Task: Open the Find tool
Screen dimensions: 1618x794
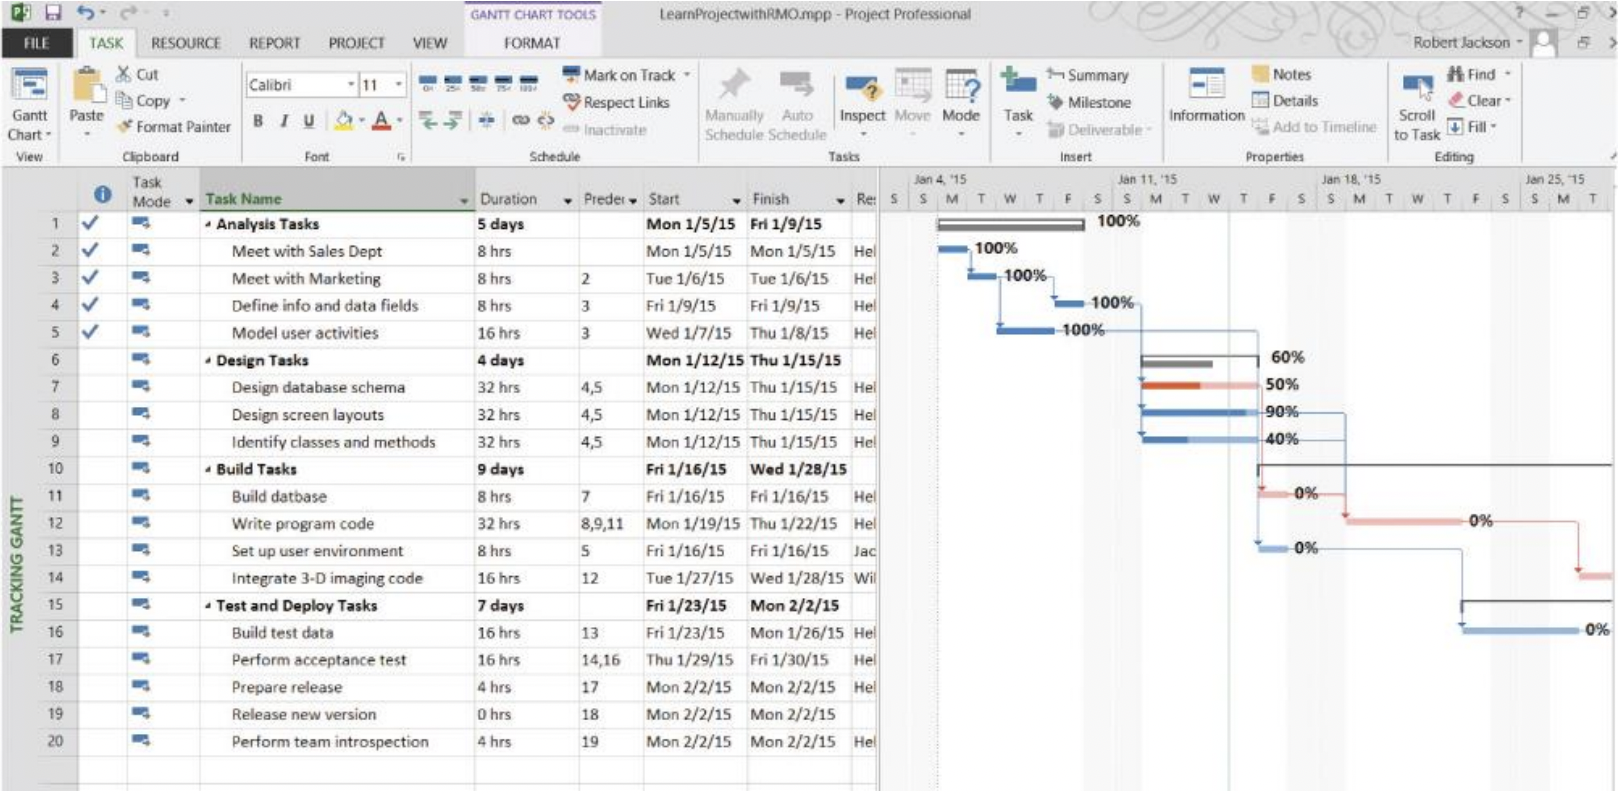Action: pos(1478,74)
